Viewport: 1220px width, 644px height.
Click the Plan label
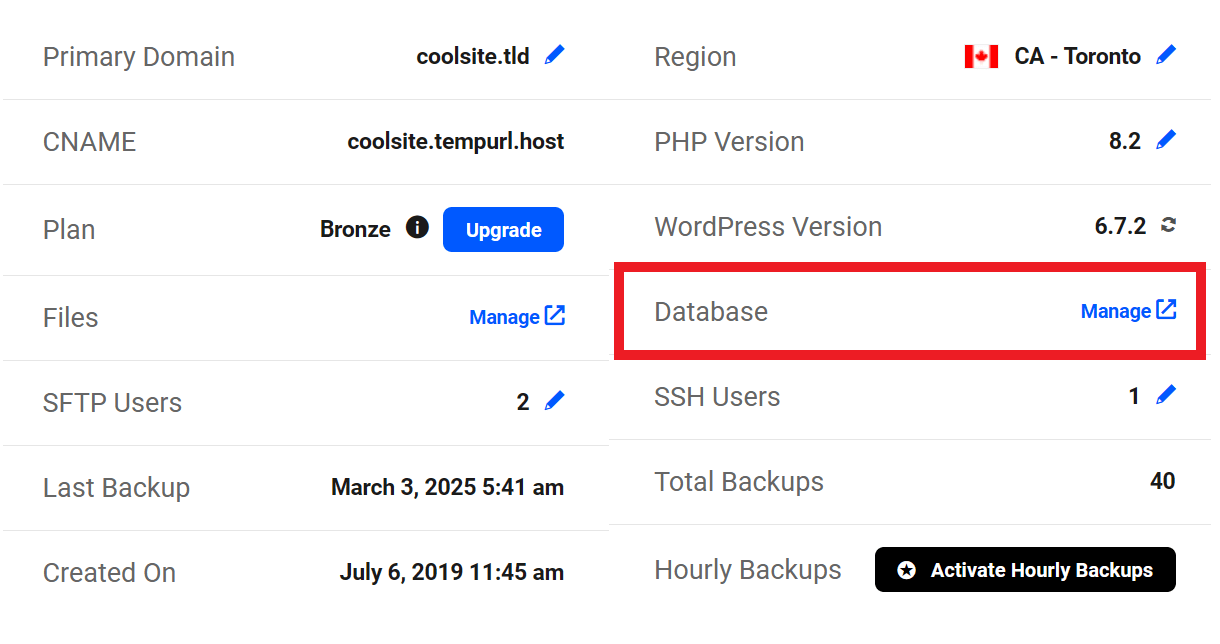[69, 229]
